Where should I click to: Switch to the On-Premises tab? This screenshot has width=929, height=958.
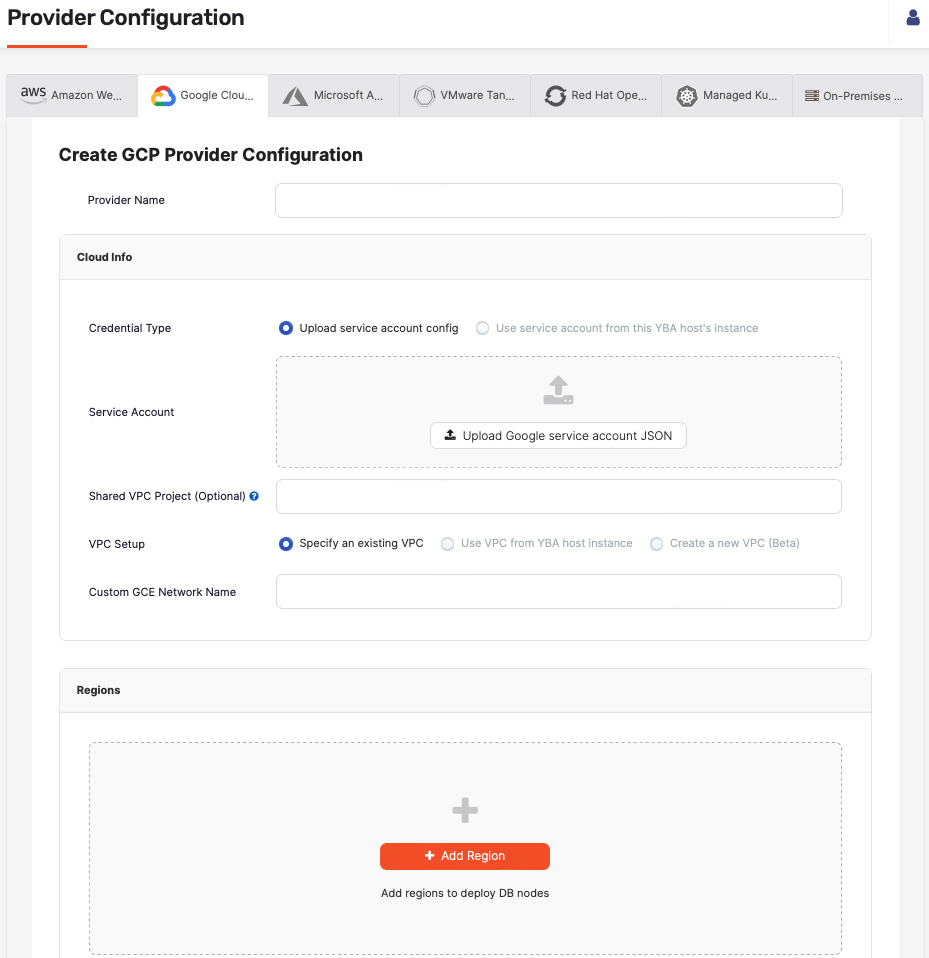(855, 95)
